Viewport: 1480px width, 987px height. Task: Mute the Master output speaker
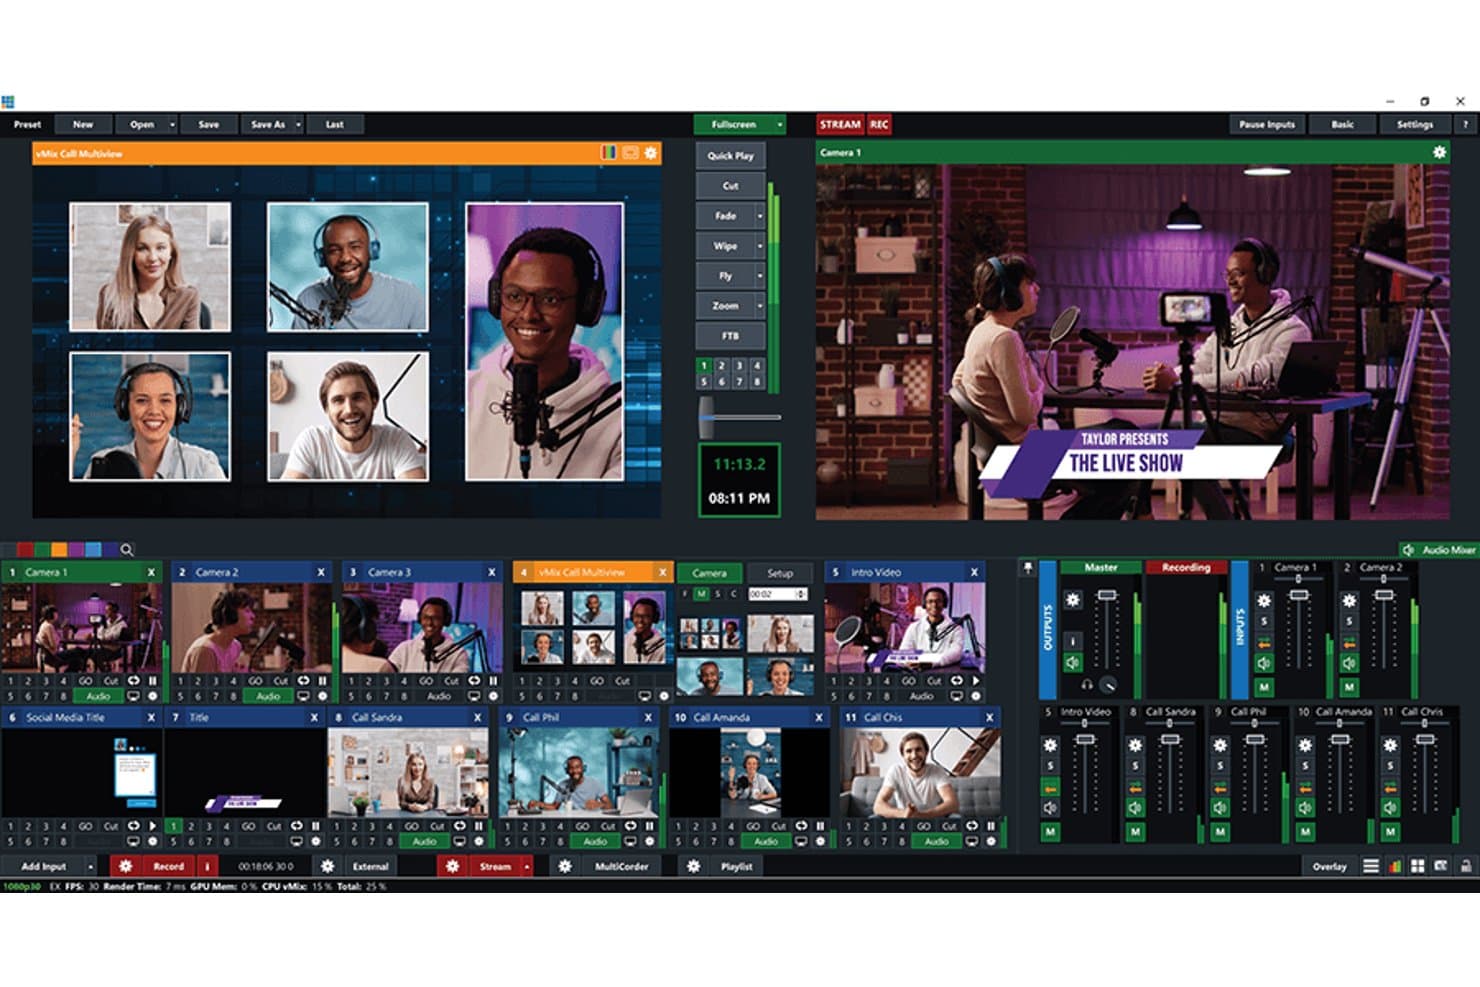pos(1073,663)
